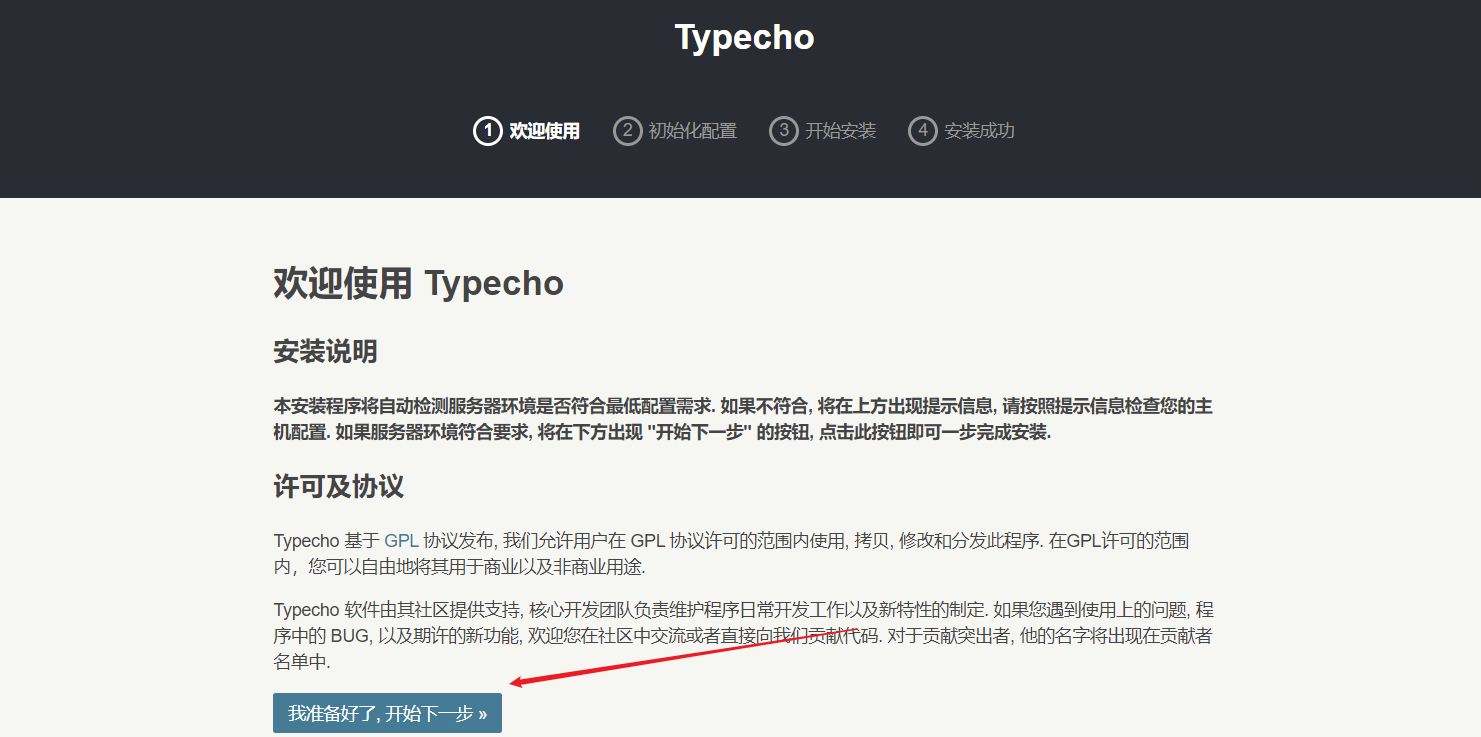1481x737 pixels.
Task: Click the paragraph starting 'Typecho 基于'
Action: click(x=731, y=554)
